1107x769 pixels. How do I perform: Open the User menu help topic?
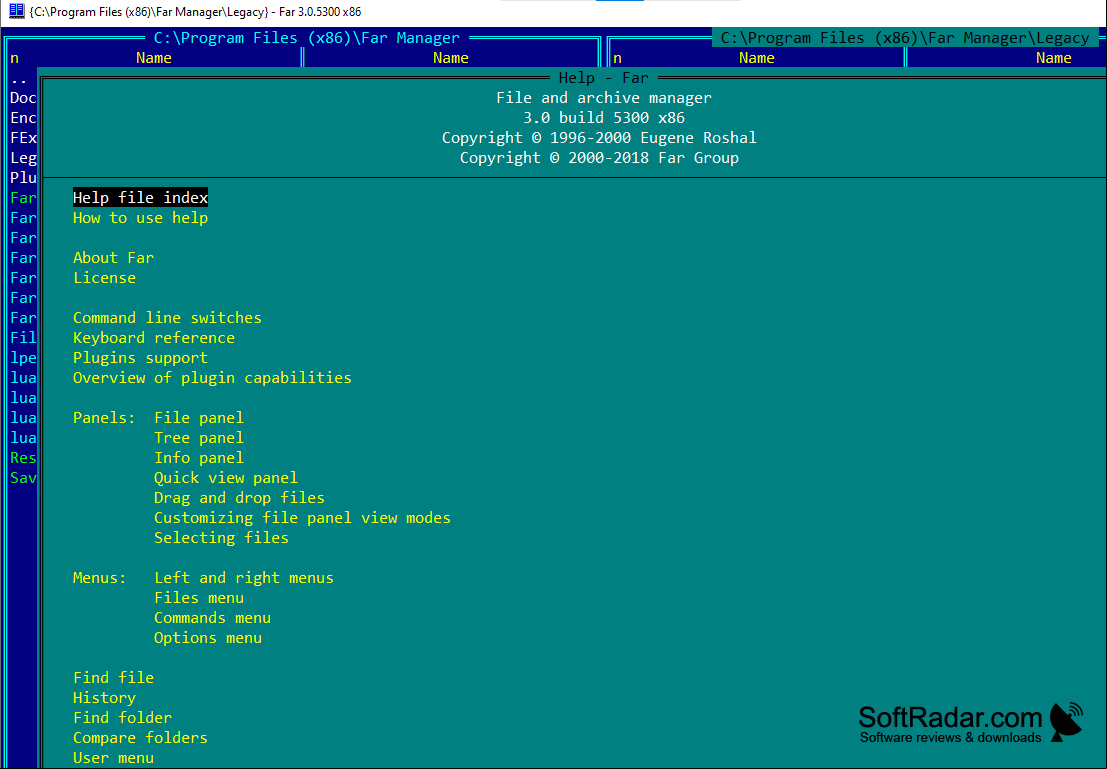113,758
